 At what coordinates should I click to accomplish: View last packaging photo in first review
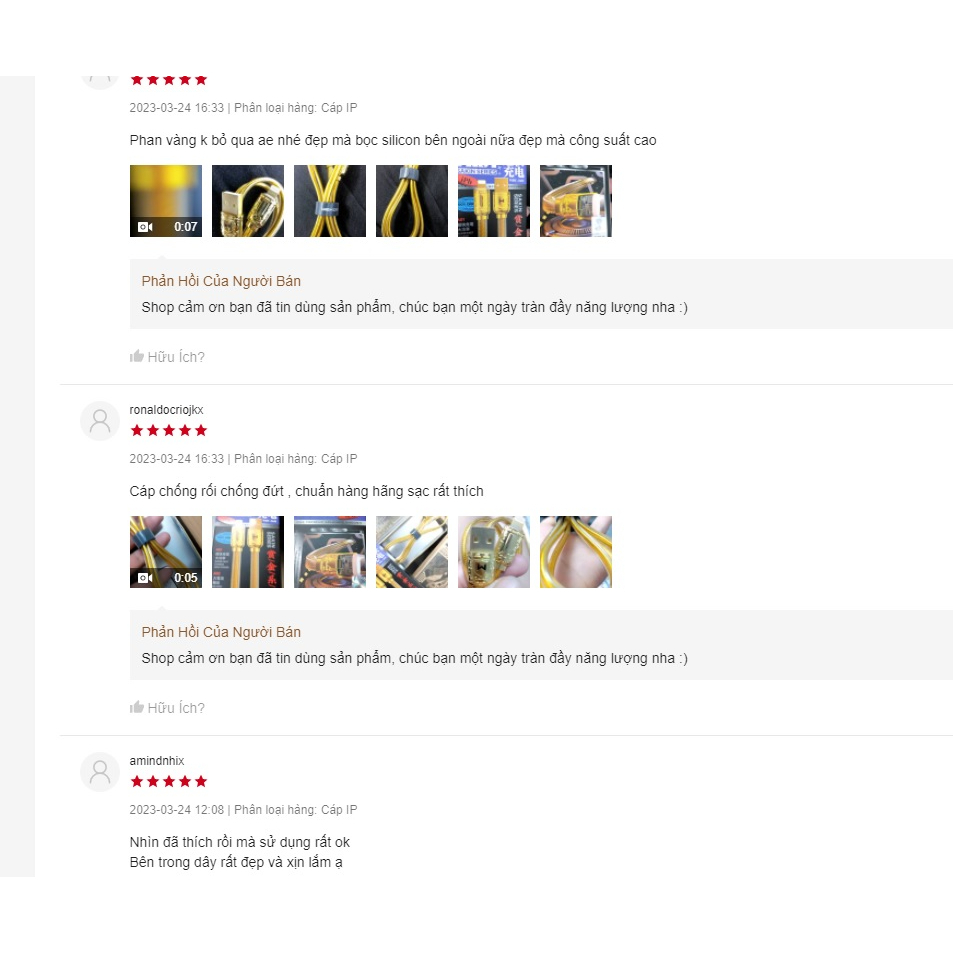coord(576,201)
